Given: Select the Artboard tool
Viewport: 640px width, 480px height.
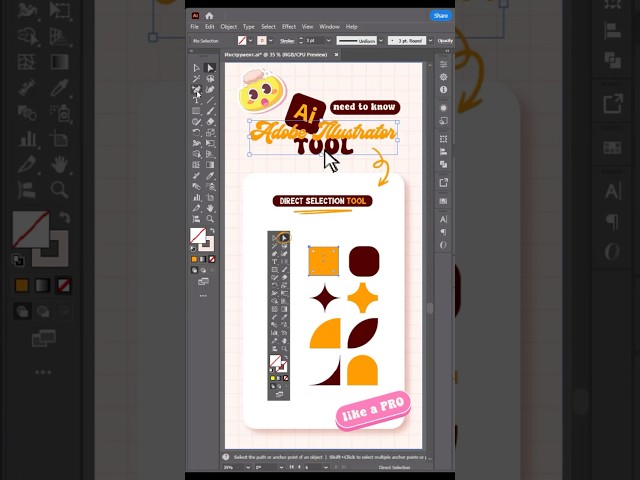Looking at the screenshot, I should (210, 198).
